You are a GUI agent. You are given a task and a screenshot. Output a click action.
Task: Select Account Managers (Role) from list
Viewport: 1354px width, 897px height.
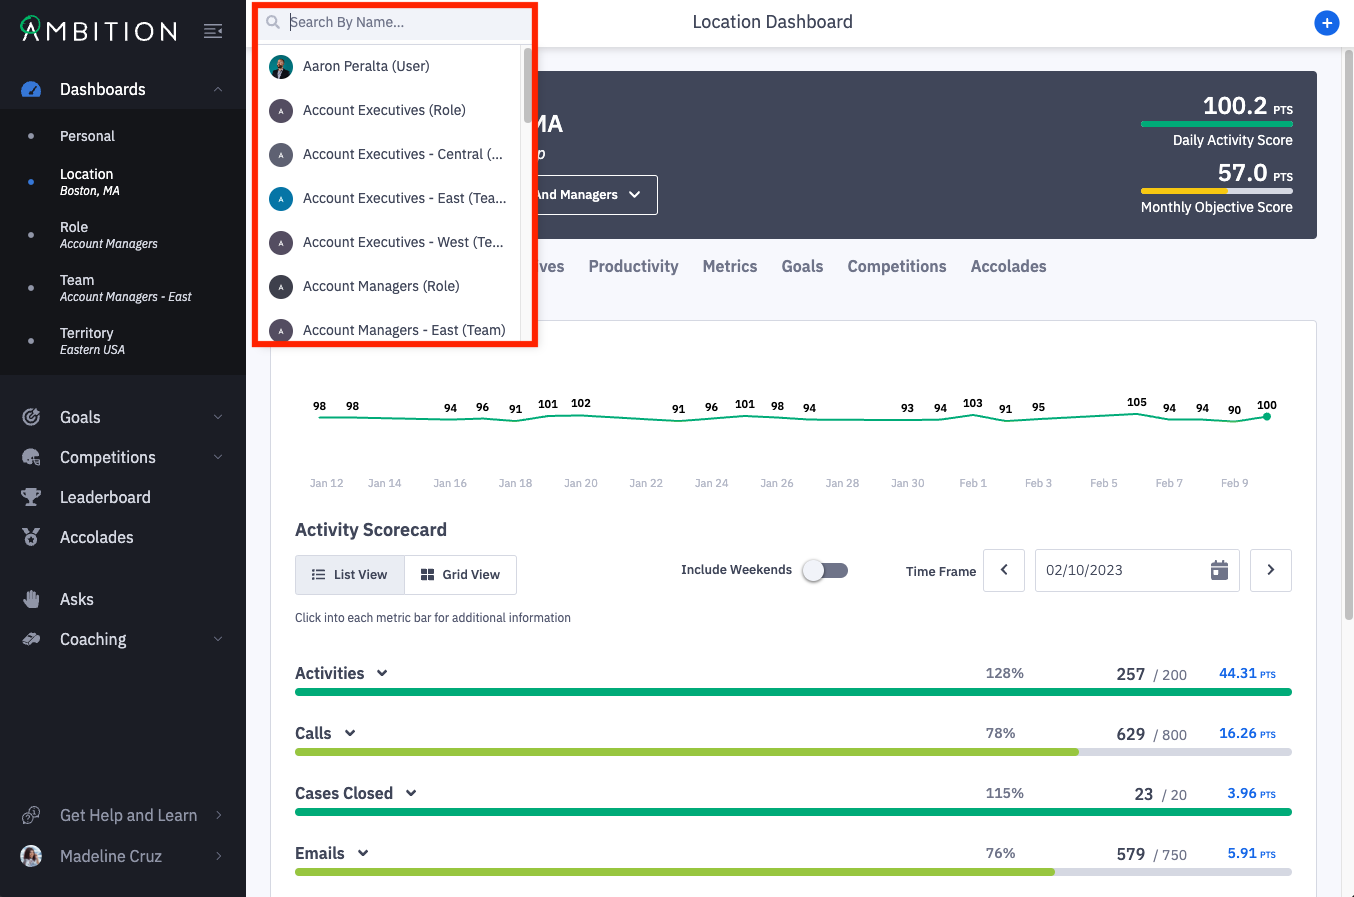[x=381, y=286]
